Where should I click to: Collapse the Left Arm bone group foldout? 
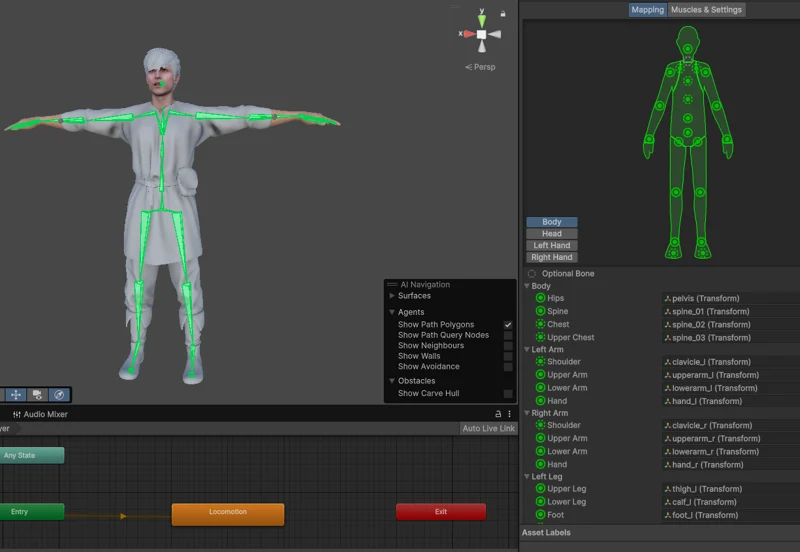tap(527, 349)
